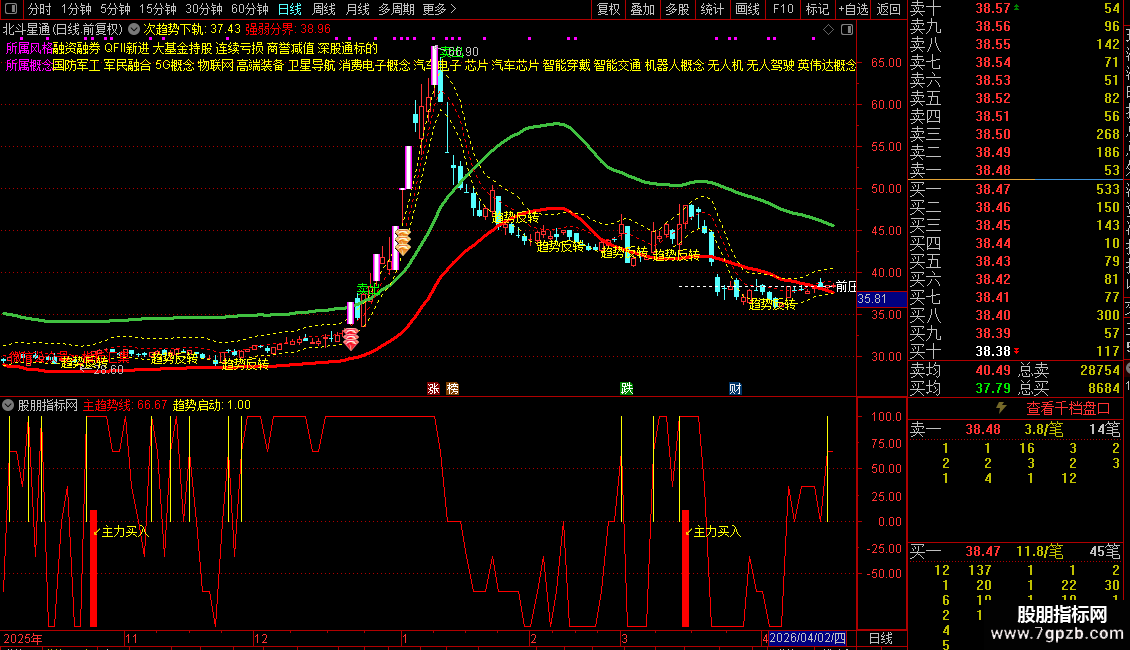Image resolution: width=1130 pixels, height=650 pixels.
Task: Click the 65.00 price axis label
Action: (x=886, y=62)
